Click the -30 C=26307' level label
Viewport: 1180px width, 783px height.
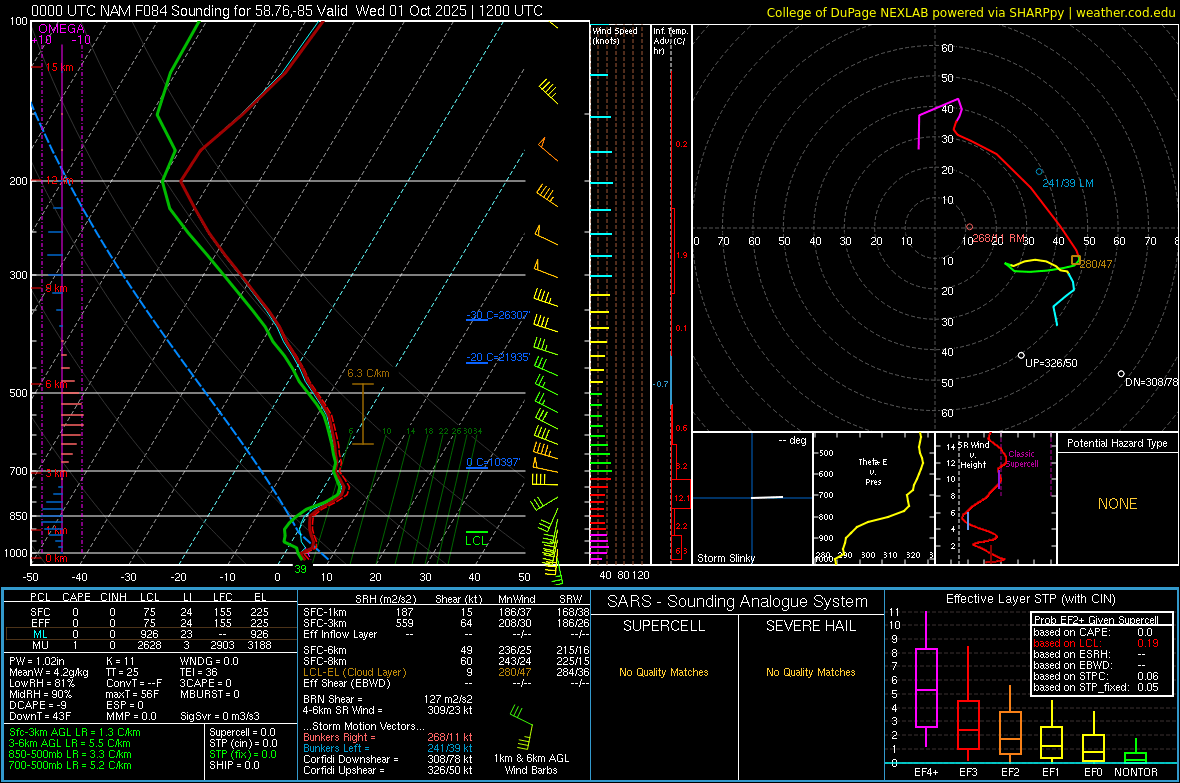point(497,315)
